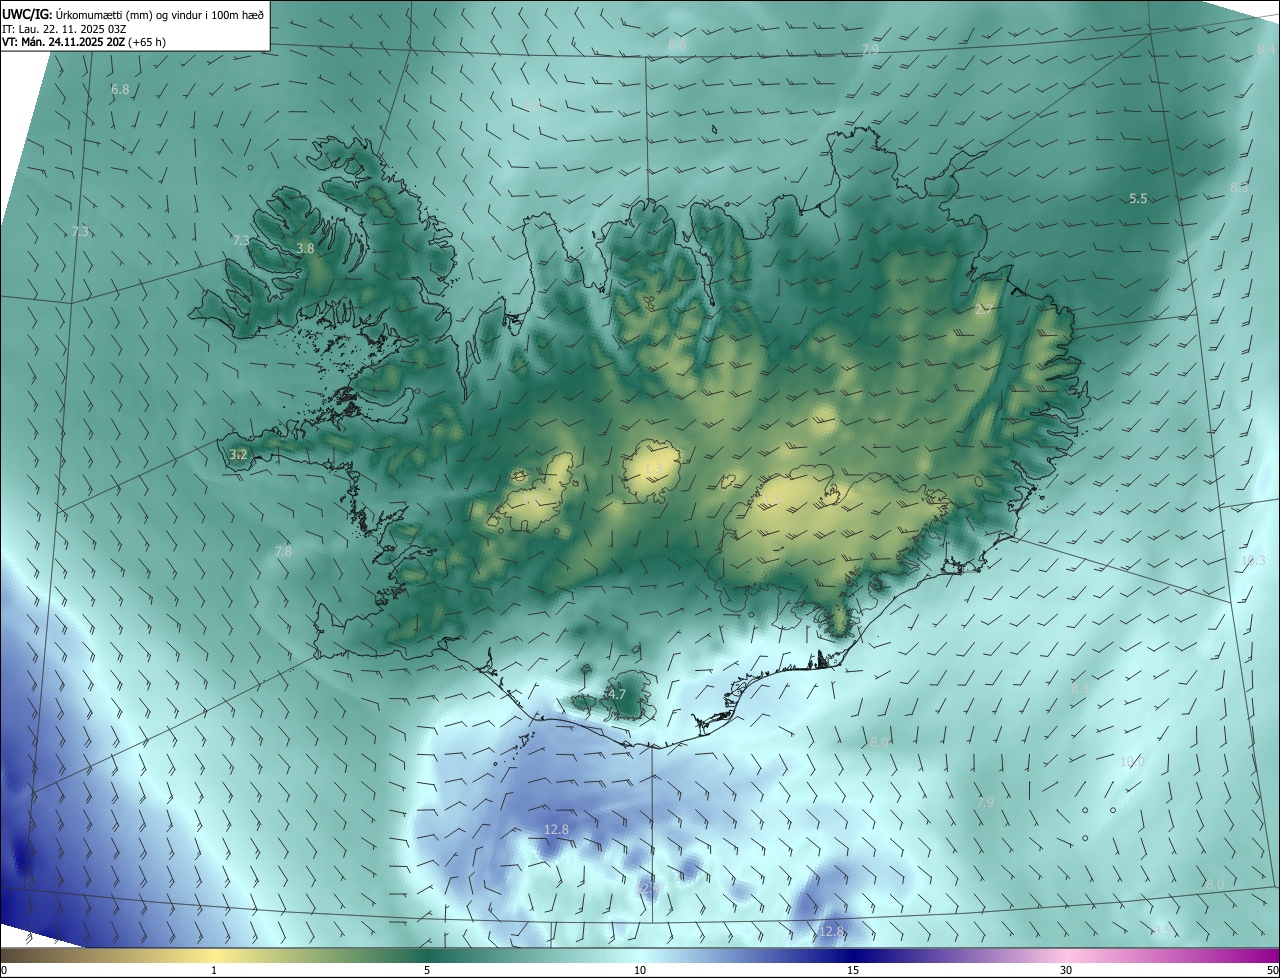The height and width of the screenshot is (978, 1280).
Task: Click the 10.0 value southeast of Iceland
Action: [1132, 762]
